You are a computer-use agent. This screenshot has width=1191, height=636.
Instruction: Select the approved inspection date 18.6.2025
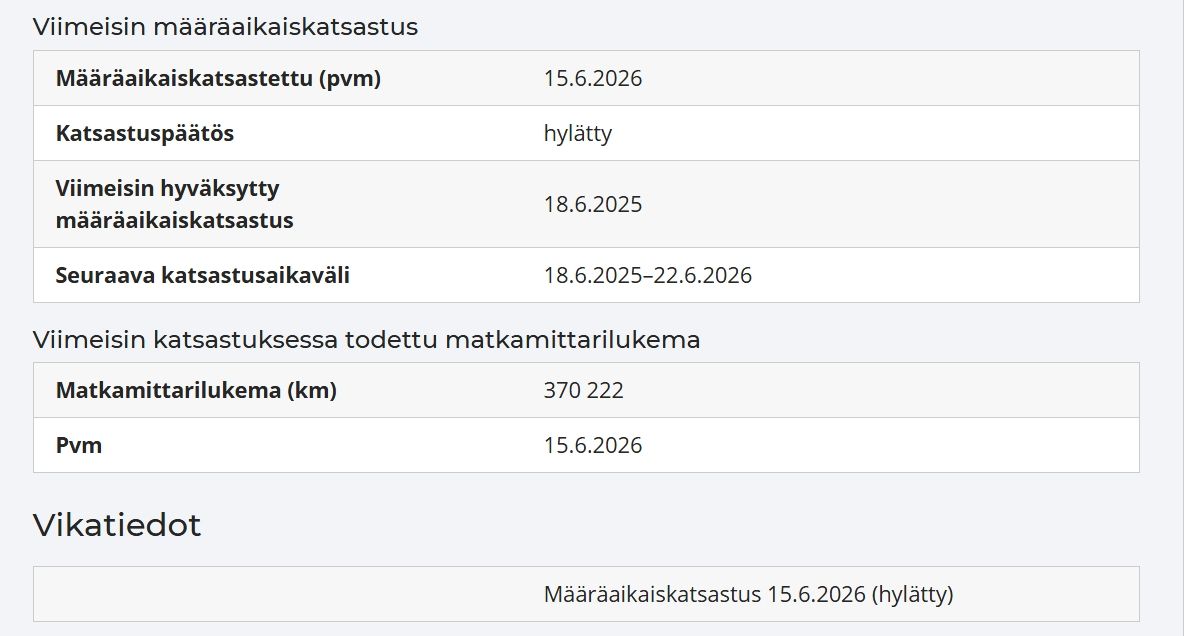[x=592, y=204]
